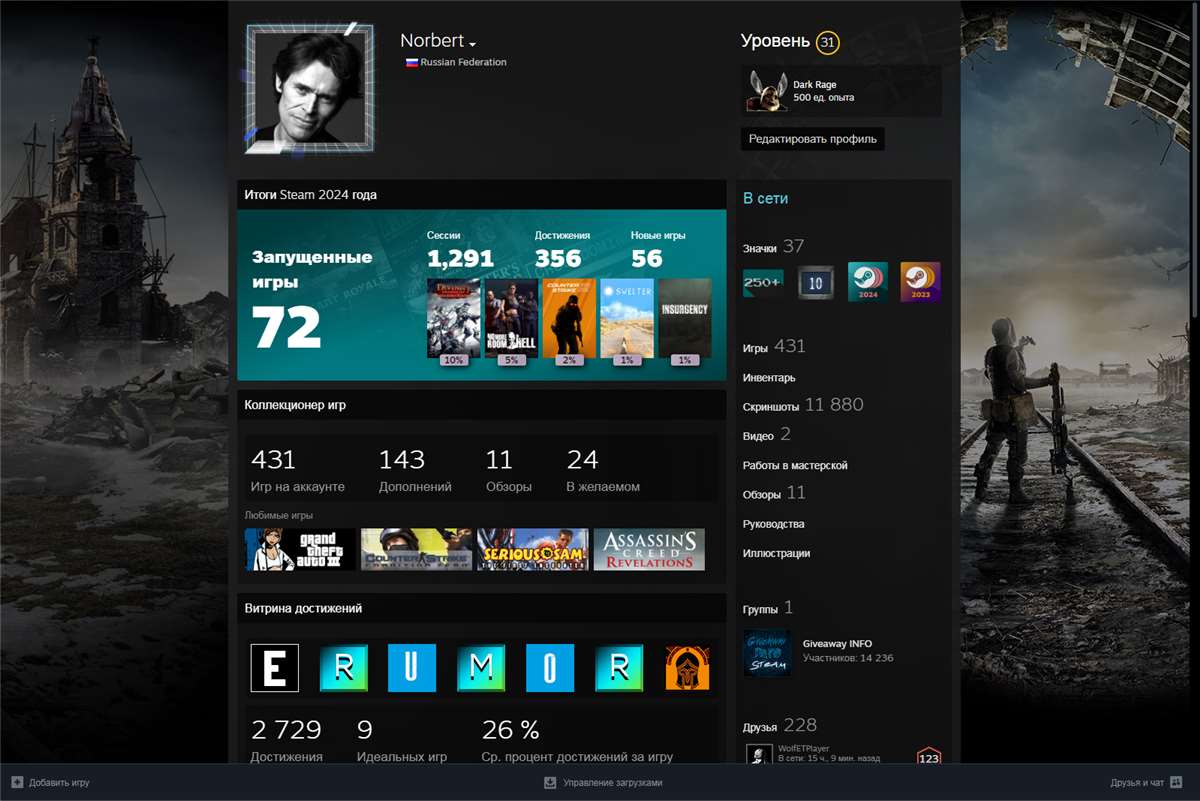The width and height of the screenshot is (1200, 801).
Task: Click the Norbert profile avatar picture
Action: (x=309, y=88)
